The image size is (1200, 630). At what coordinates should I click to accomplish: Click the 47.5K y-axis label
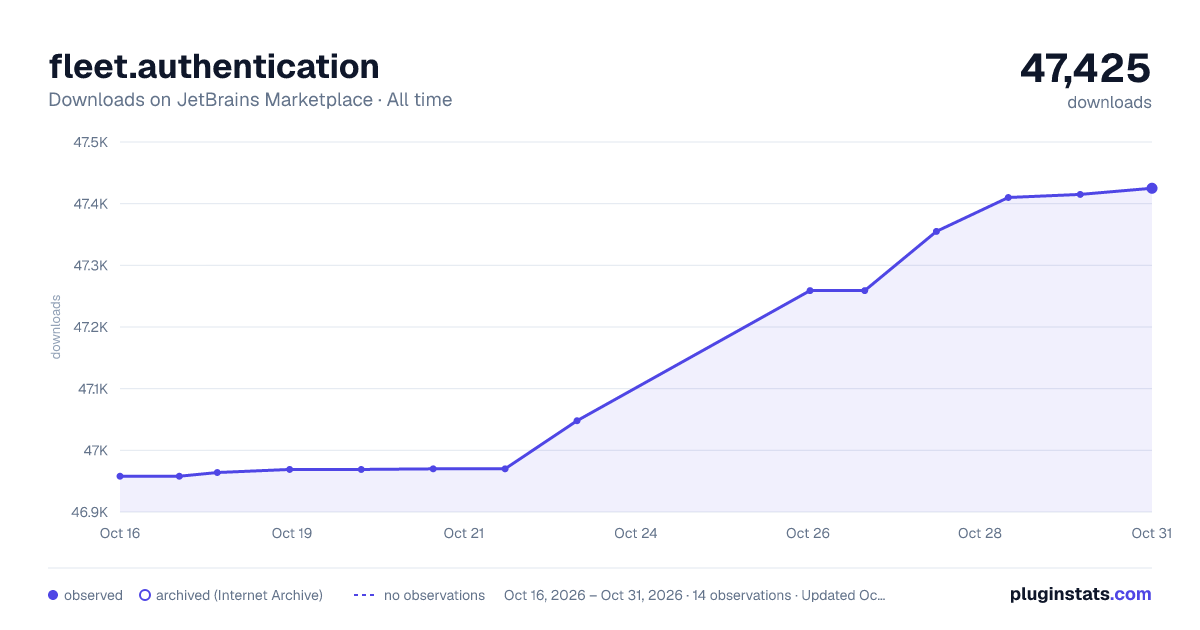[90, 142]
